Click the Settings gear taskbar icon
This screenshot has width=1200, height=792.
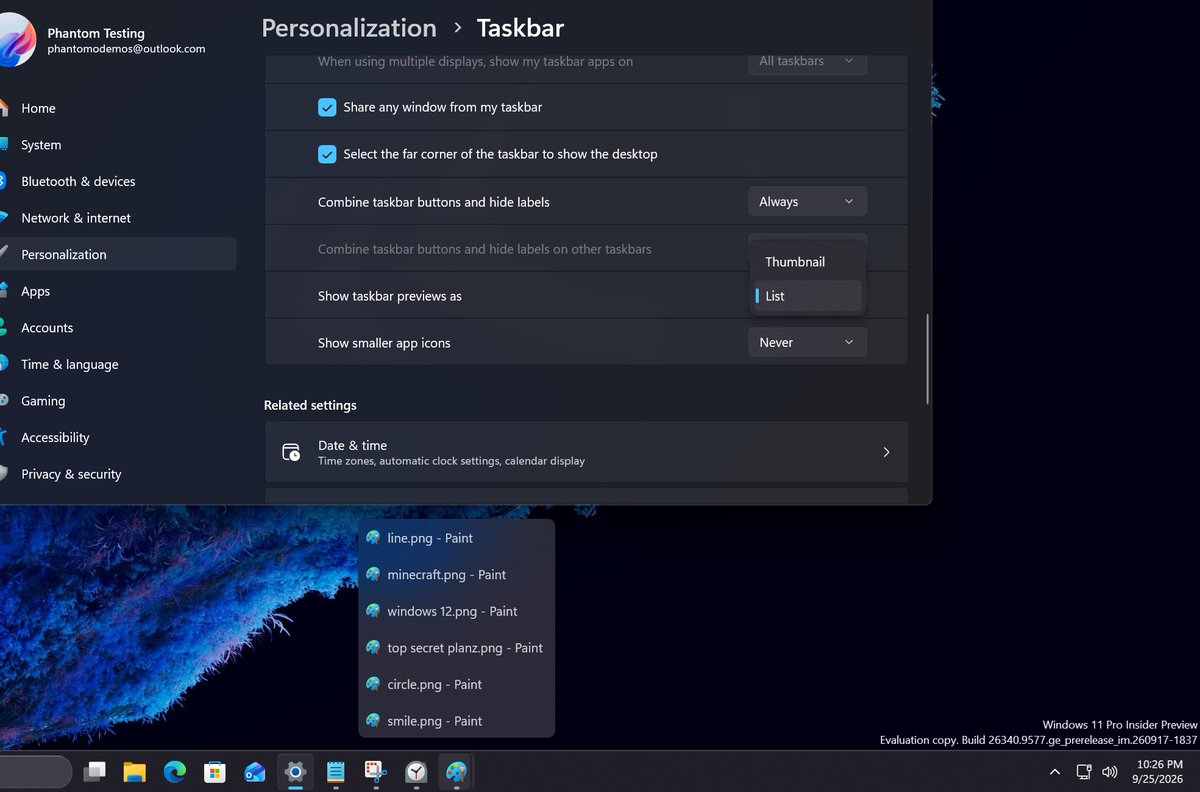click(295, 771)
